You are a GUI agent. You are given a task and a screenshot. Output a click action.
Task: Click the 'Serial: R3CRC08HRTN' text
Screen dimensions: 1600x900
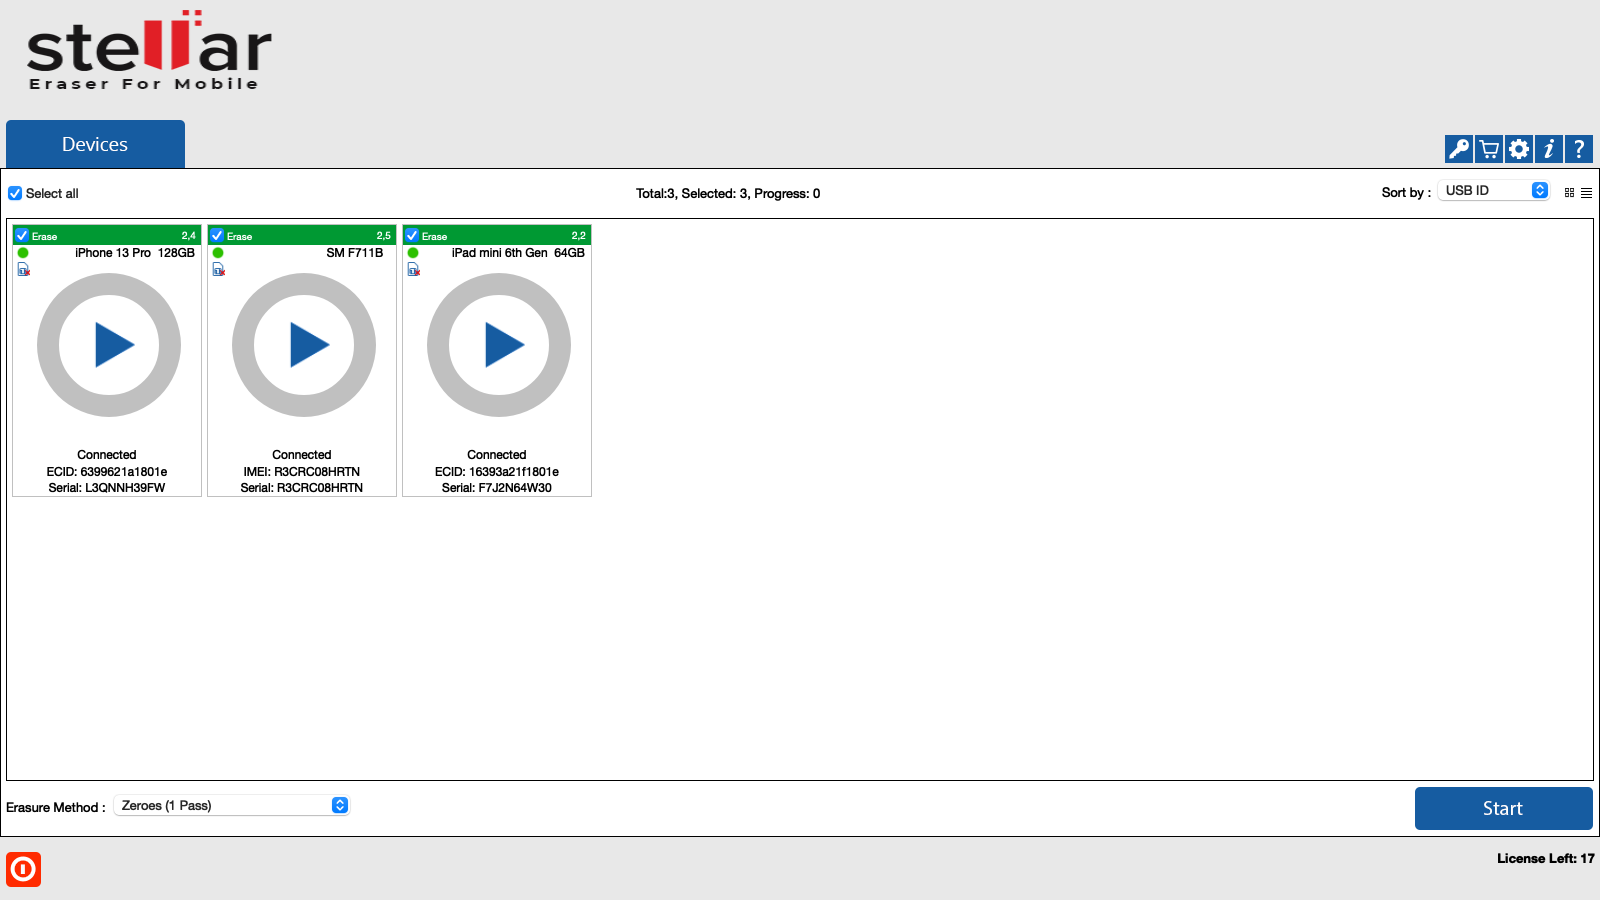click(x=302, y=488)
